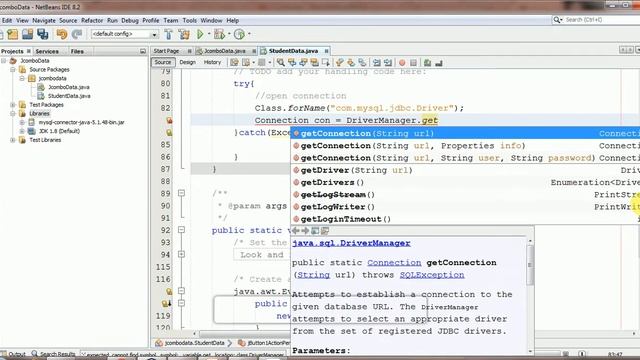Click the Last Edit editor toolbar icon
The width and height of the screenshot is (640, 360).
pos(234,62)
